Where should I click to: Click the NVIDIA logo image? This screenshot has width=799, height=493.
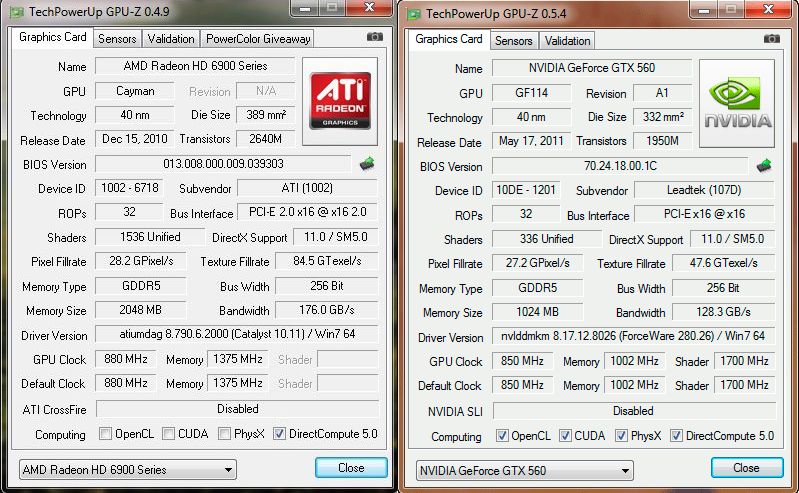pos(737,103)
